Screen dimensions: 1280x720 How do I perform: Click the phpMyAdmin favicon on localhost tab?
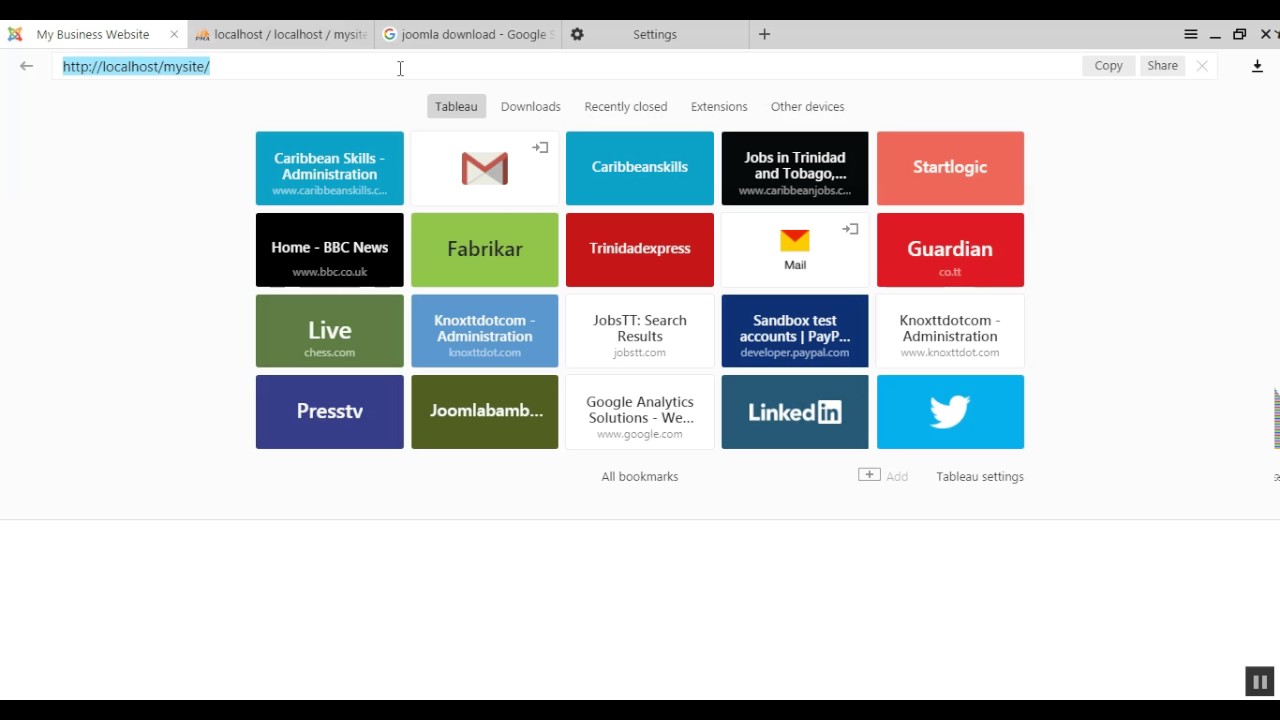(x=202, y=35)
